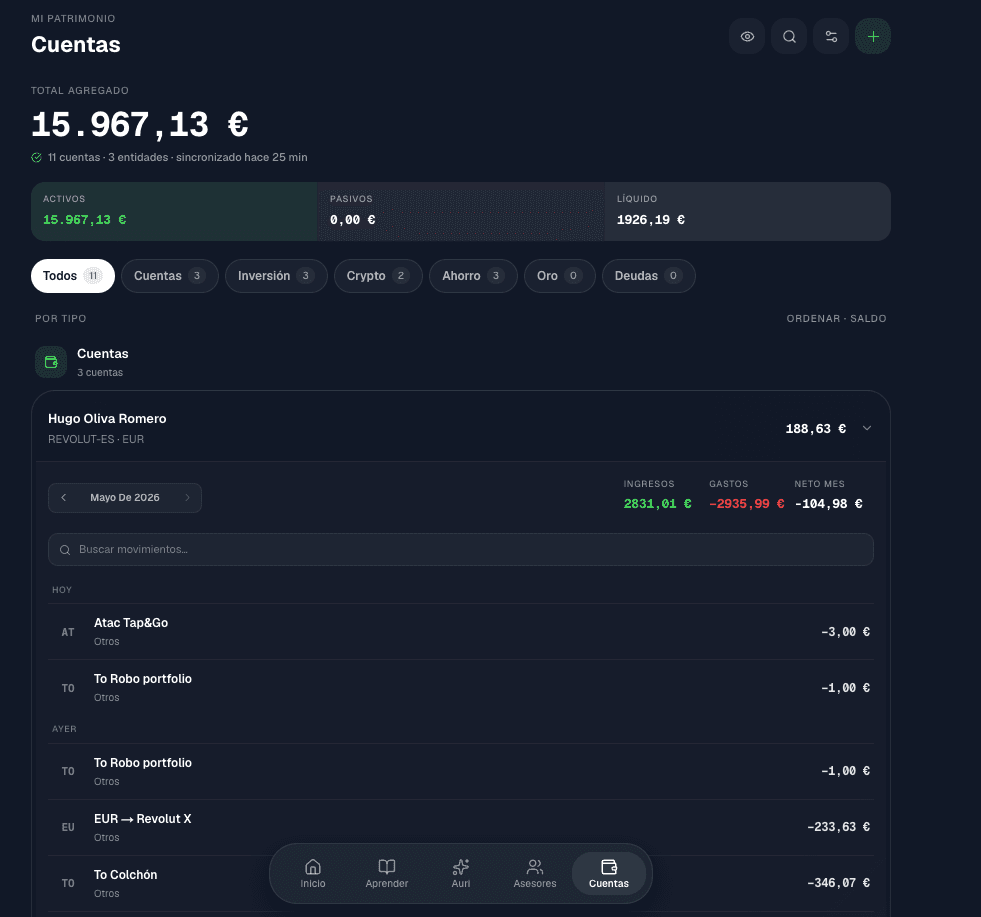Switch to Inversión filter tab

click(276, 276)
